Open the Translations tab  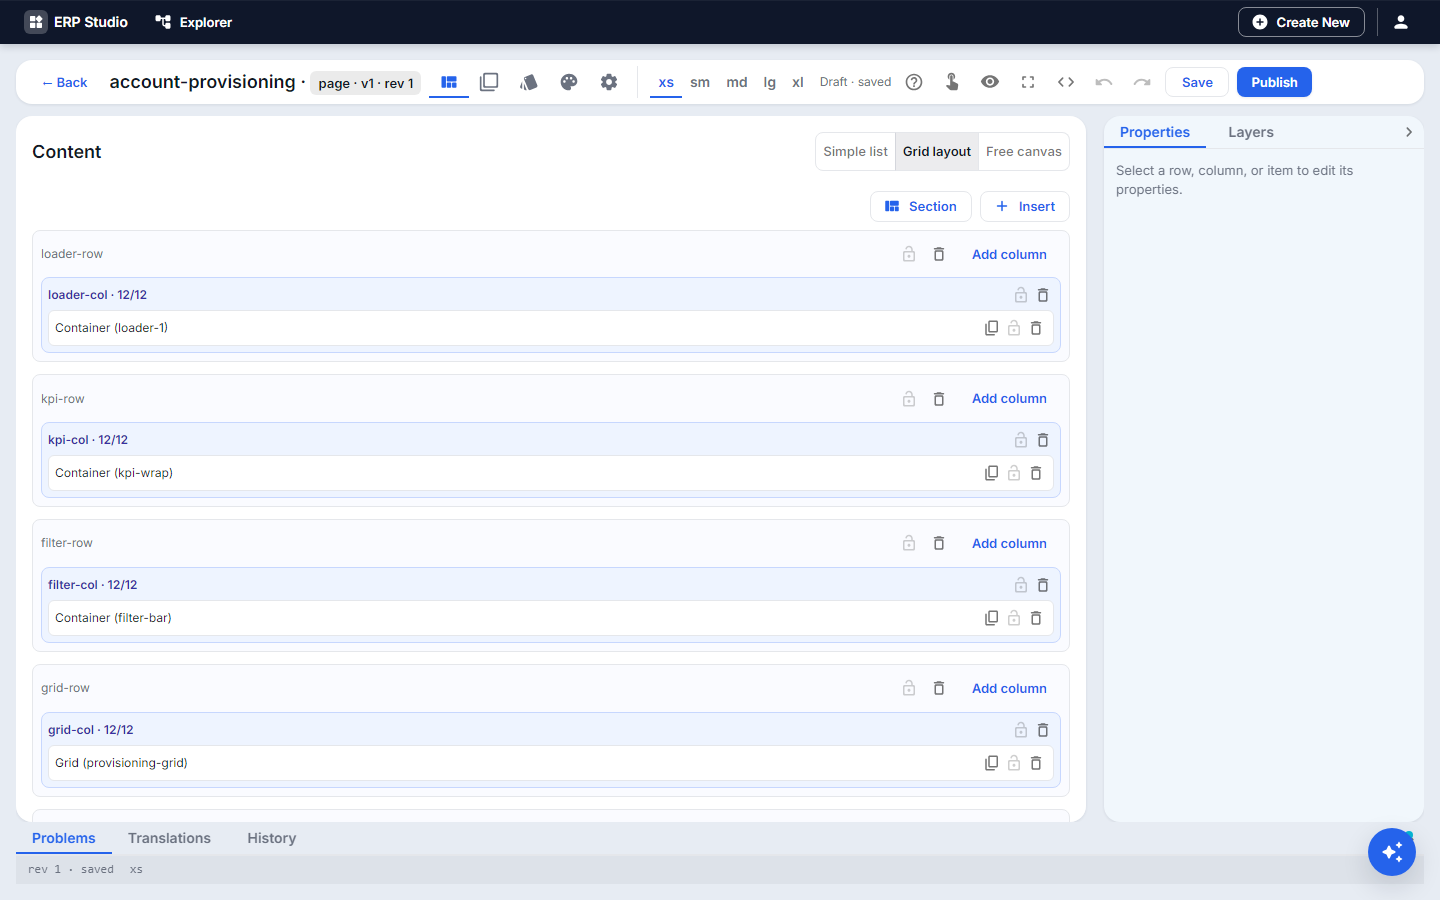pos(169,838)
